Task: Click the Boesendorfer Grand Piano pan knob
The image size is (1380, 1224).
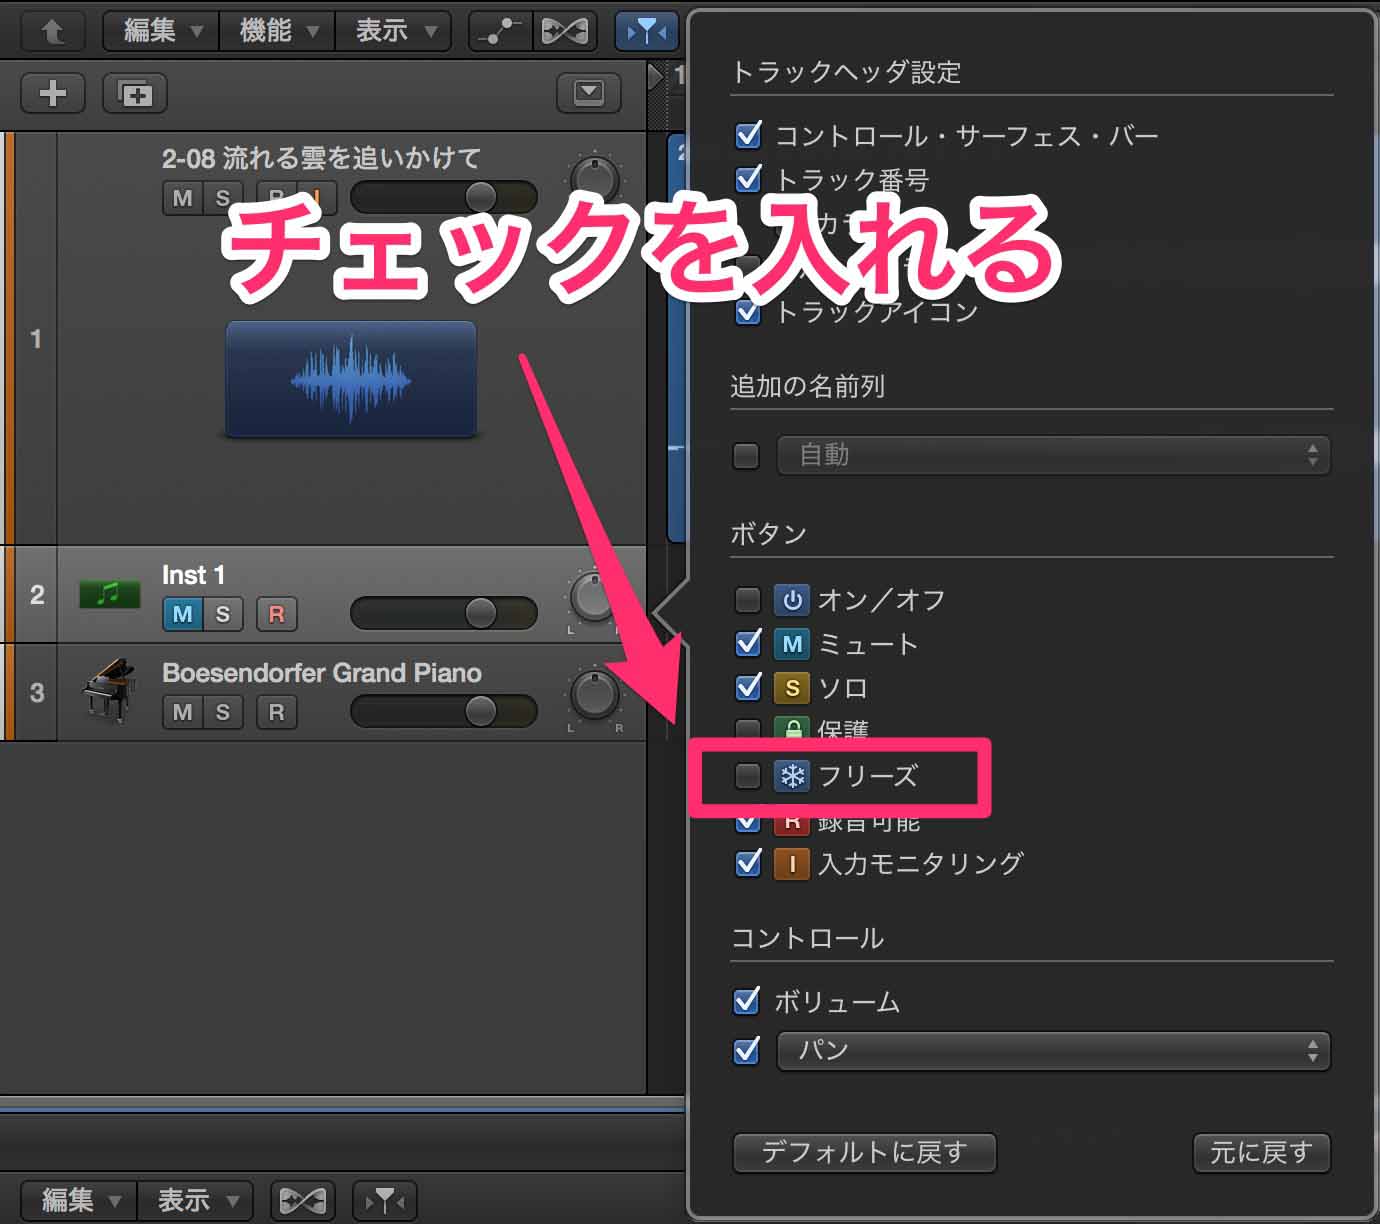Action: [x=594, y=695]
